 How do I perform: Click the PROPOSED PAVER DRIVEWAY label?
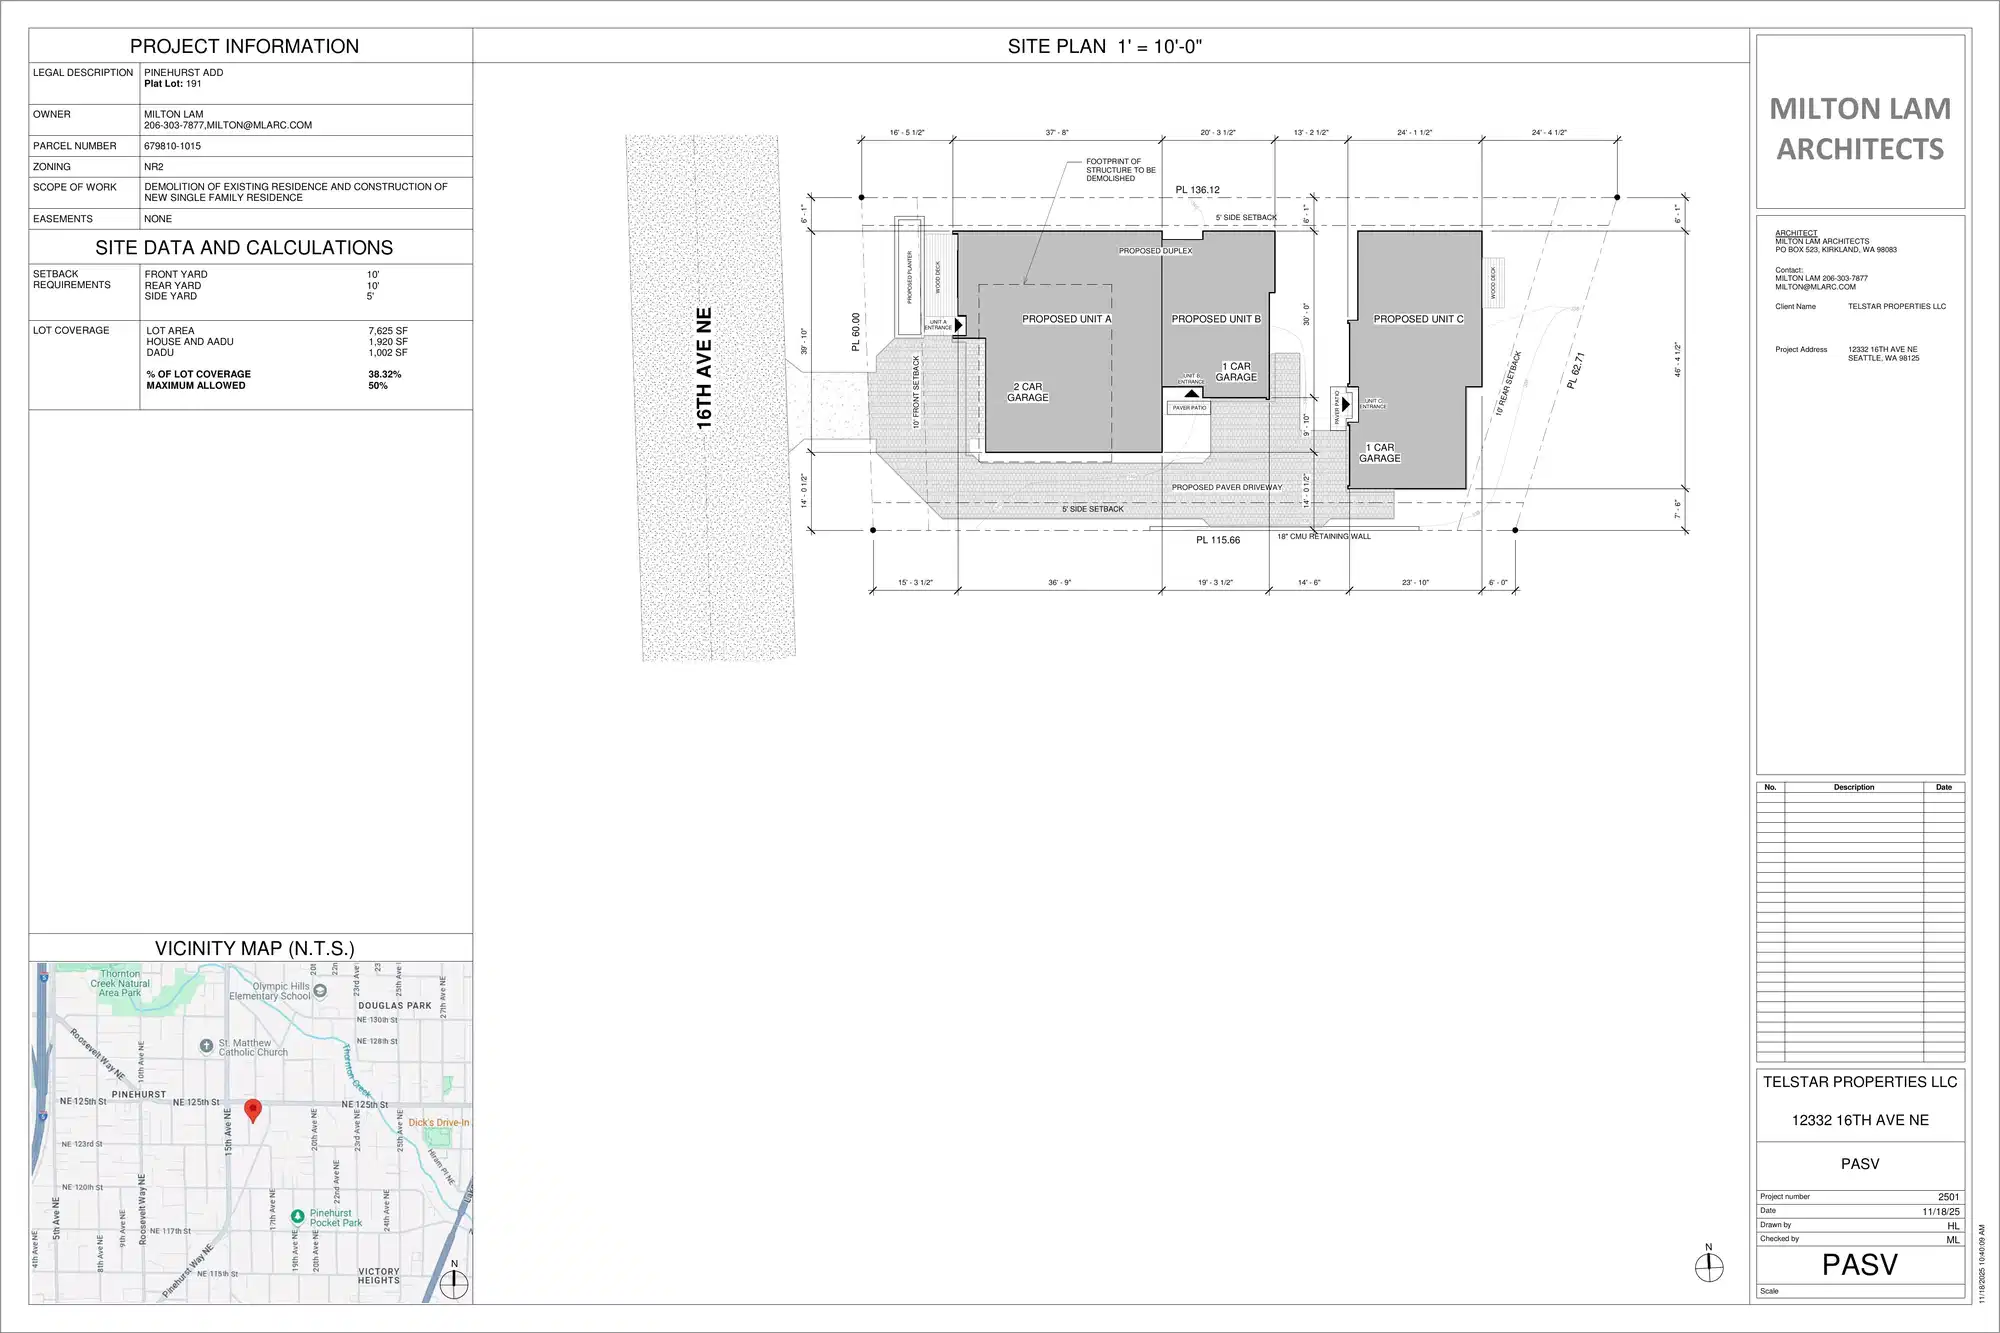1227,488
